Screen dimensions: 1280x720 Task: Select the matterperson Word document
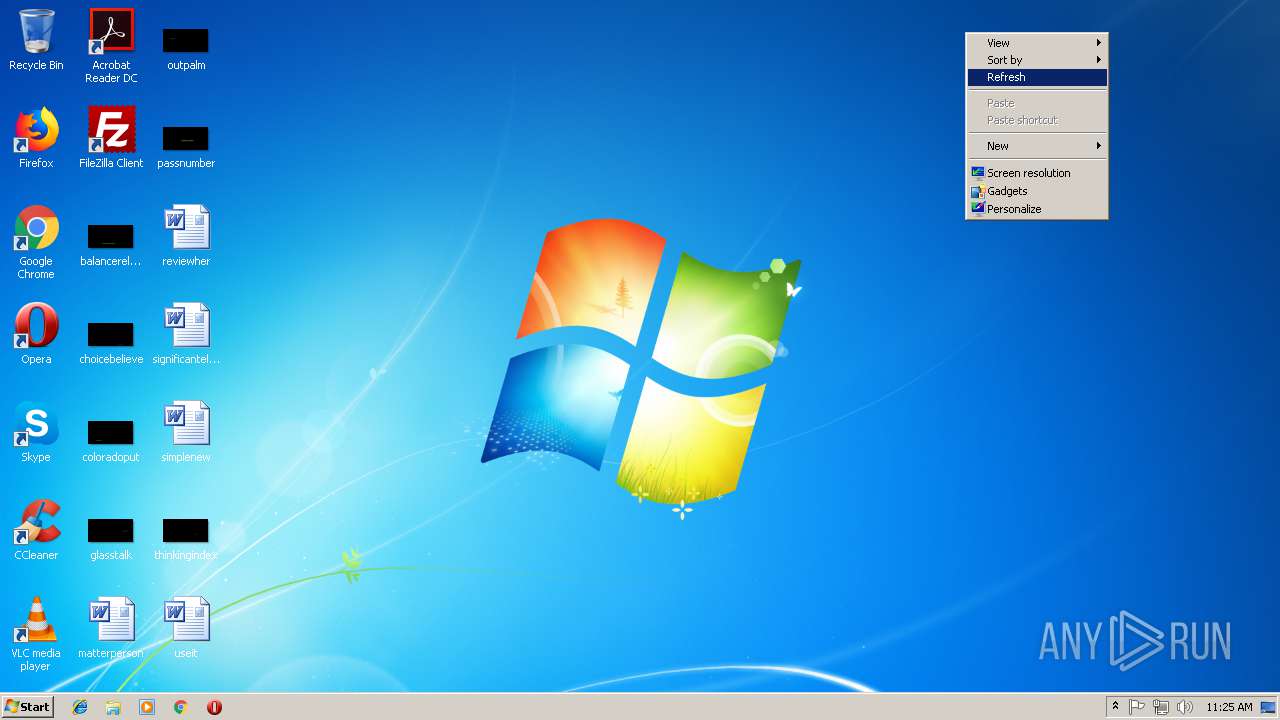pos(111,628)
